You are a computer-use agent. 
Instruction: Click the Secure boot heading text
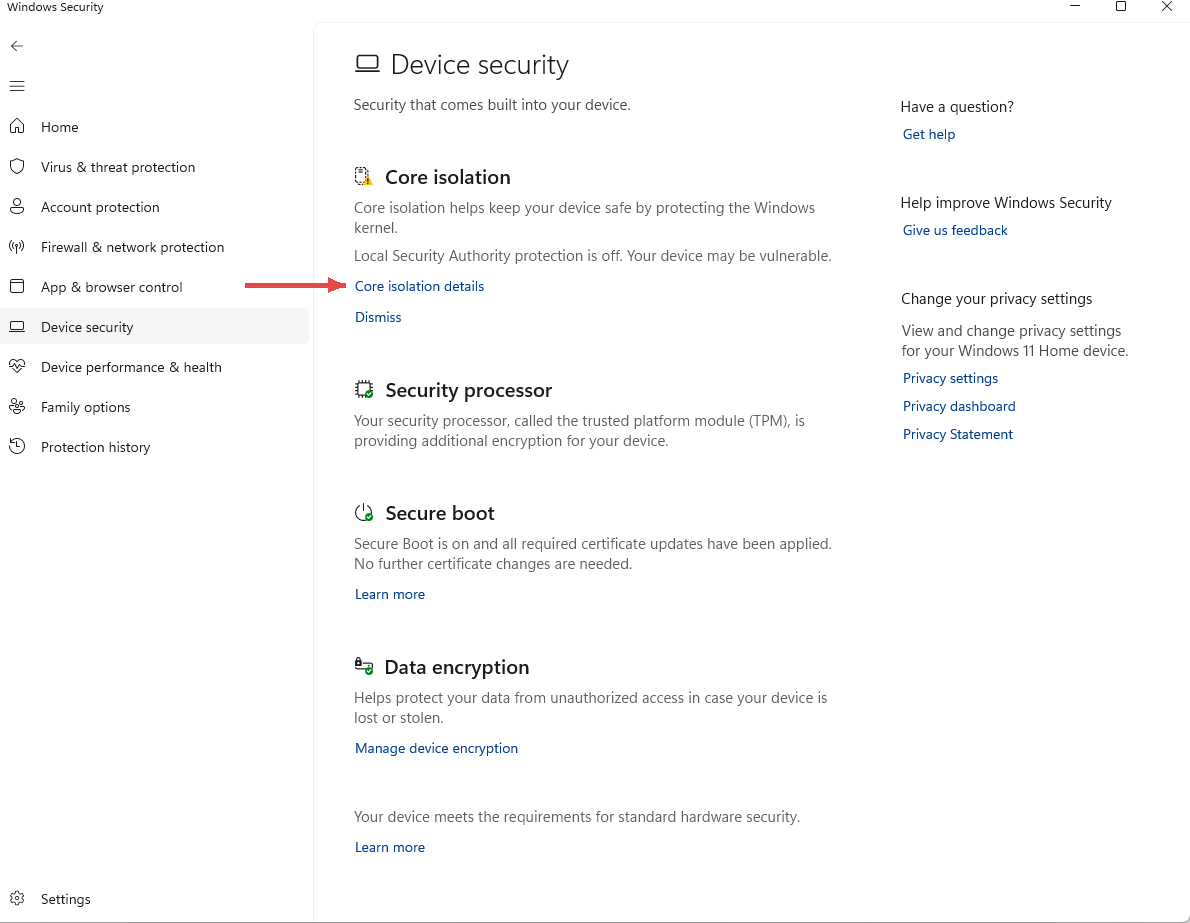[439, 513]
